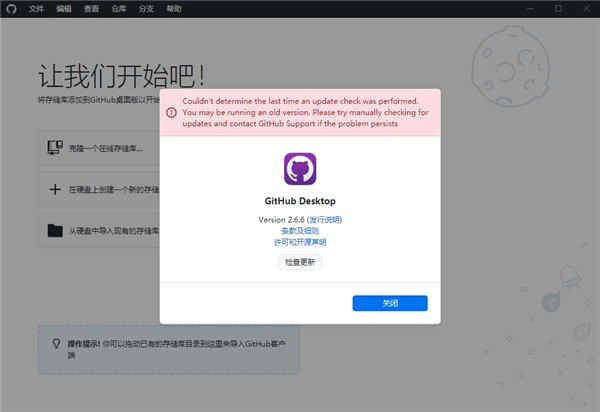Minimize the GitHub Desktop window
The width and height of the screenshot is (600, 412).
[530, 9]
